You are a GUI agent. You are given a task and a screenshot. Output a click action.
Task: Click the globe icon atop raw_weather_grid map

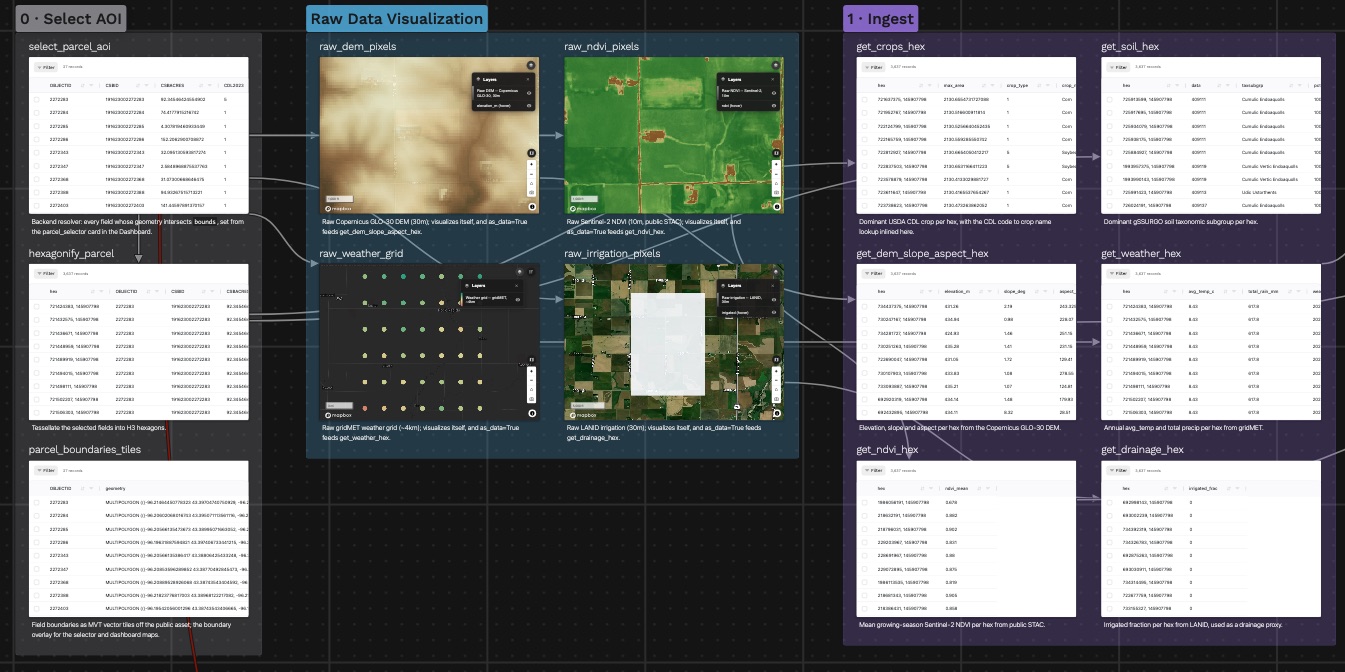pyautogui.click(x=519, y=272)
